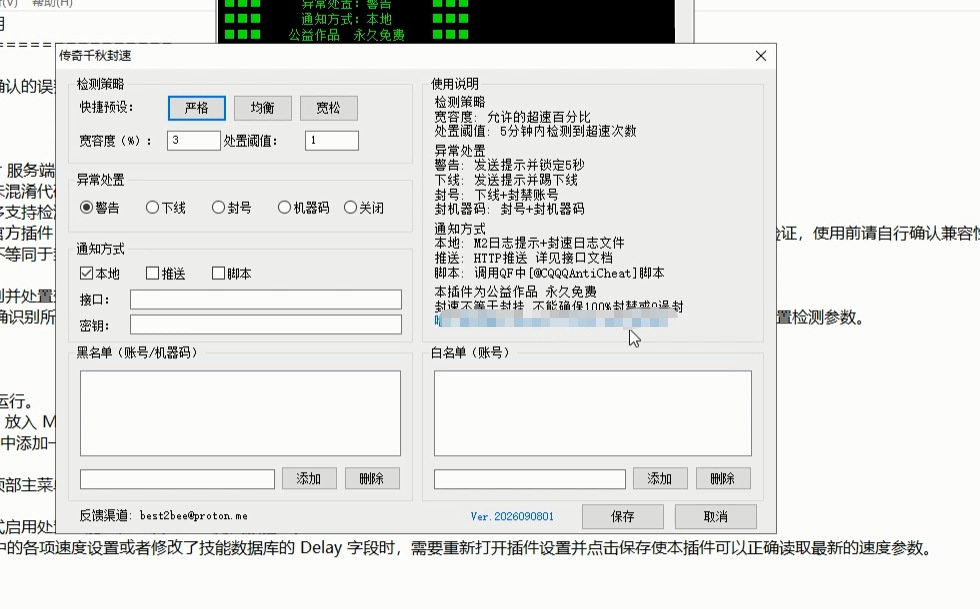This screenshot has width=980, height=609.
Task: Click the text '警告: 发送提示并锁定5秒'
Action: coord(509,165)
